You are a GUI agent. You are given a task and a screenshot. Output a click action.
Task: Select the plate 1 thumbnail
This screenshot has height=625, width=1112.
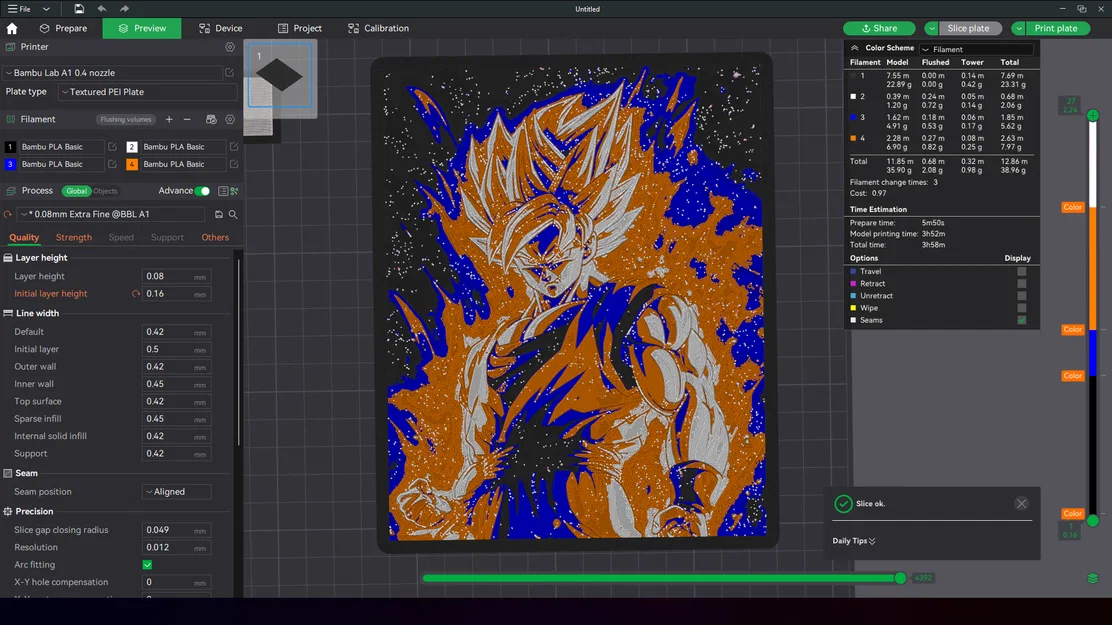click(x=279, y=75)
